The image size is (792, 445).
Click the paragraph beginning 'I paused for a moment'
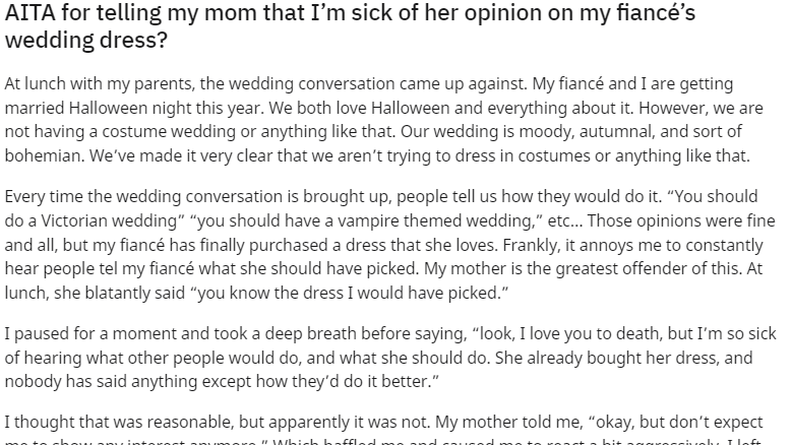click(x=390, y=358)
